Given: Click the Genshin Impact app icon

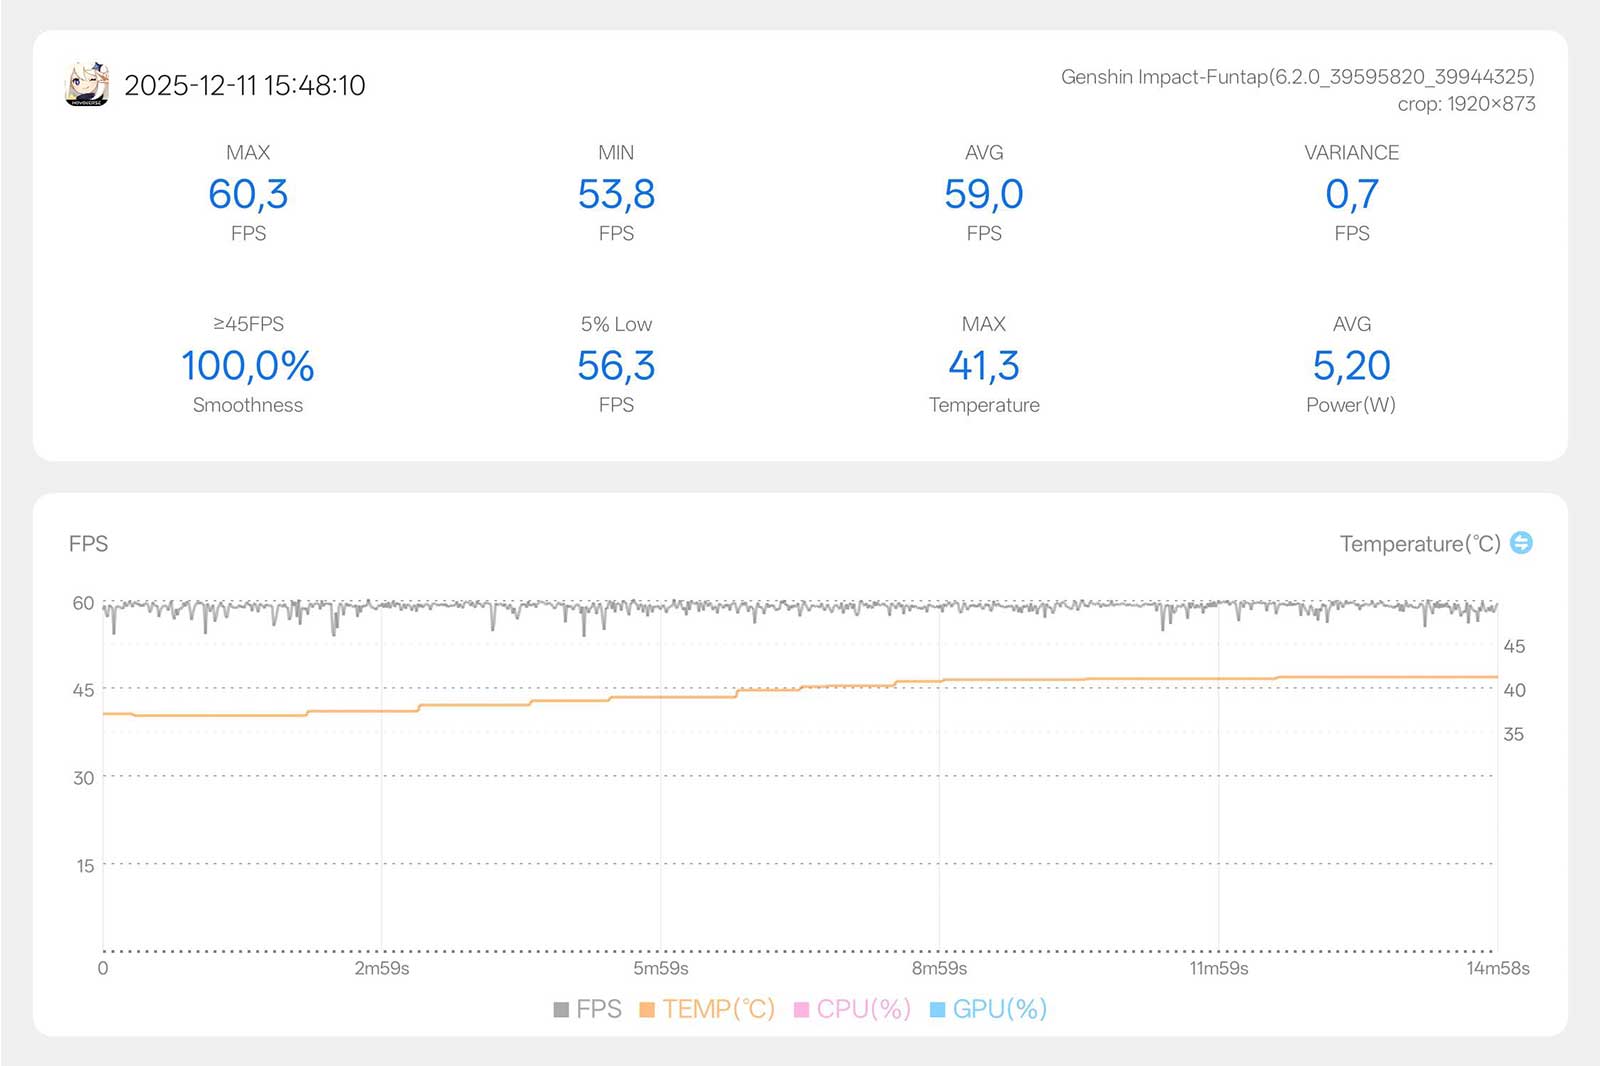Looking at the screenshot, I should coord(87,84).
